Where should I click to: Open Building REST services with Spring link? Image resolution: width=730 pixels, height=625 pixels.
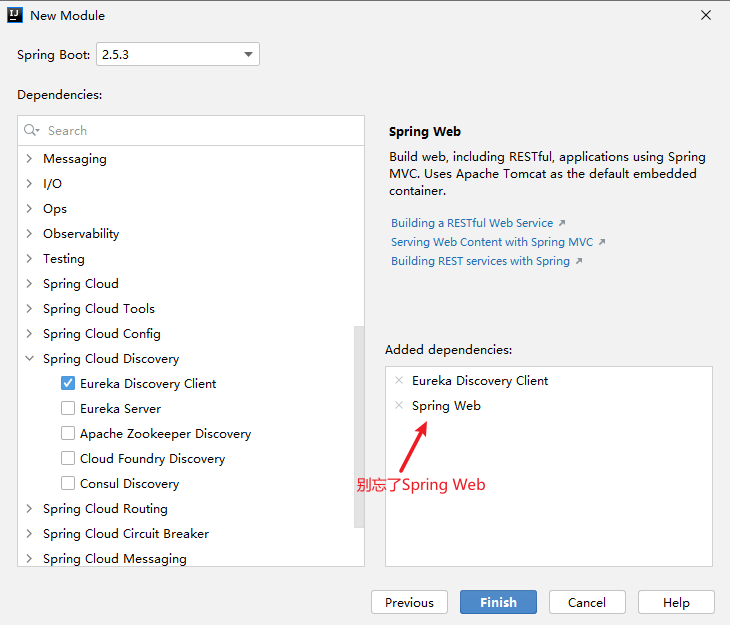(480, 261)
